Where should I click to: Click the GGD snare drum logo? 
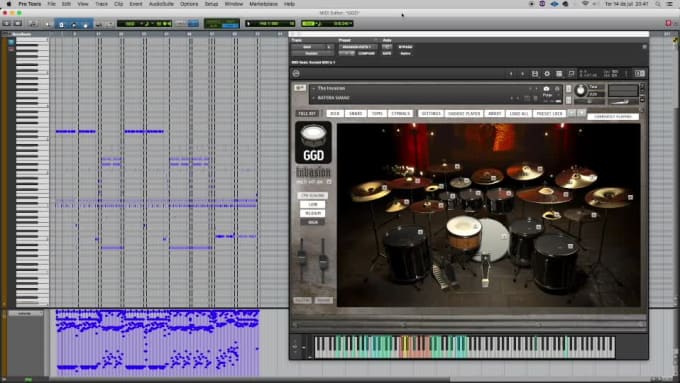(x=314, y=142)
